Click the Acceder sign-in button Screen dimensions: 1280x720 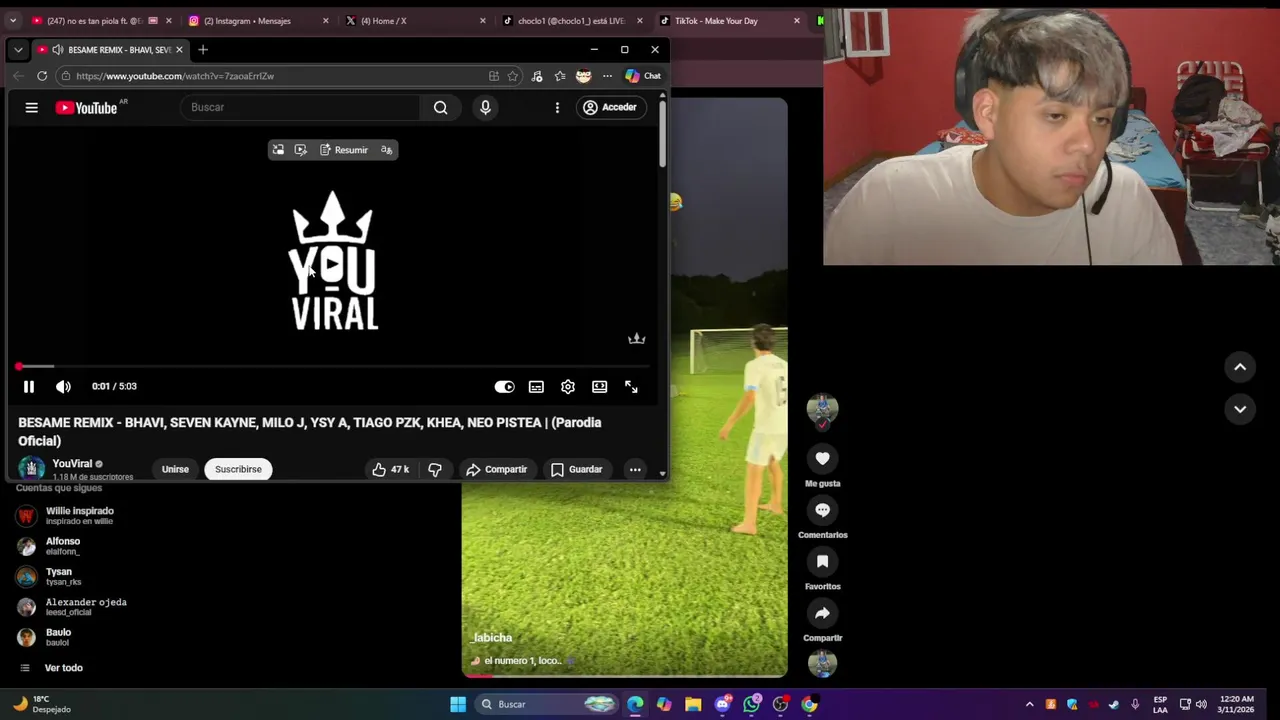point(610,107)
